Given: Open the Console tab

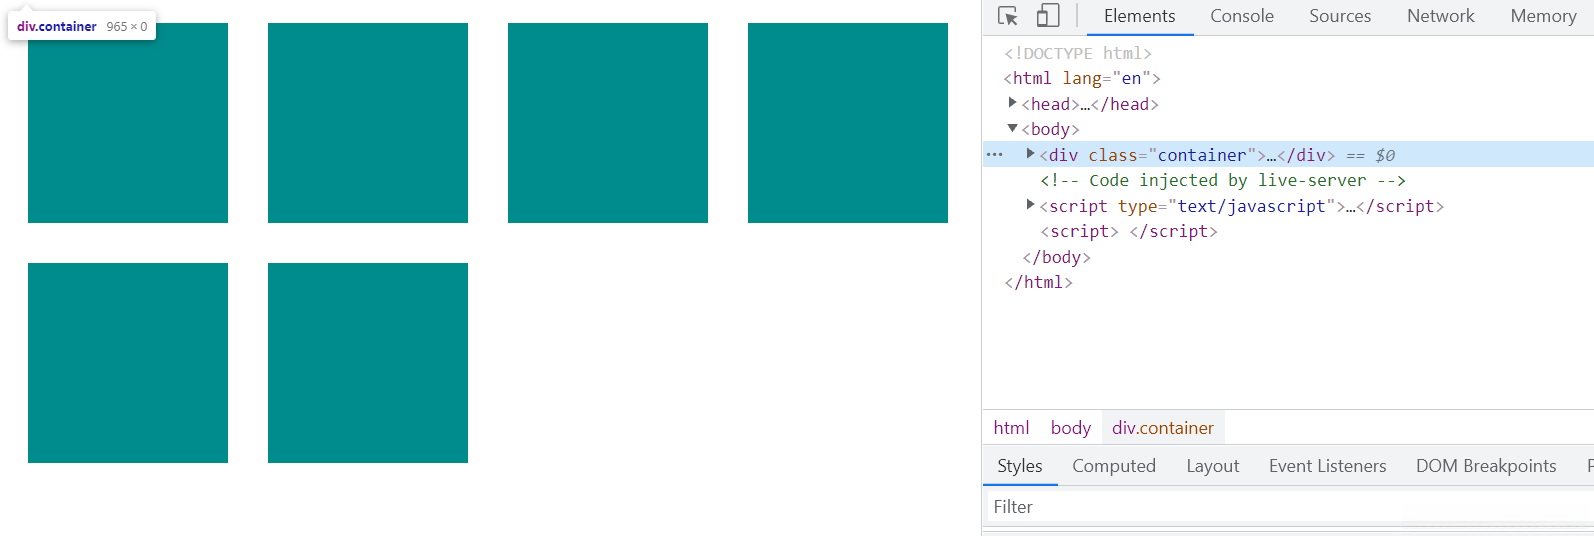Looking at the screenshot, I should tap(1242, 16).
